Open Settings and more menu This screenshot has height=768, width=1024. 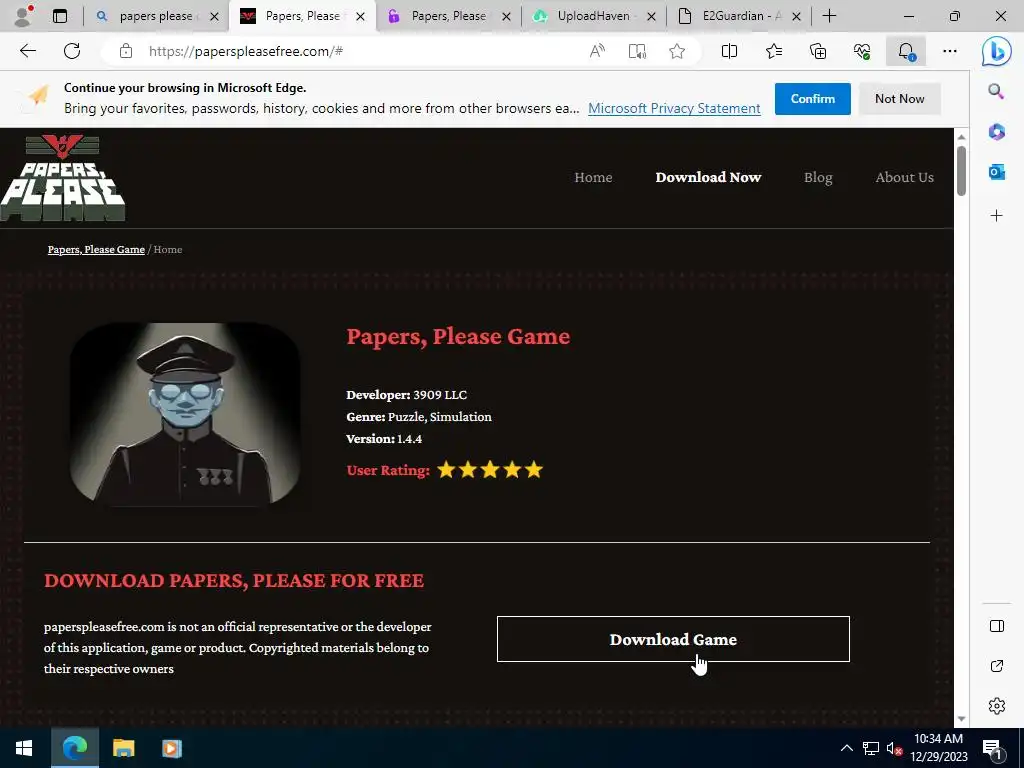click(x=950, y=51)
